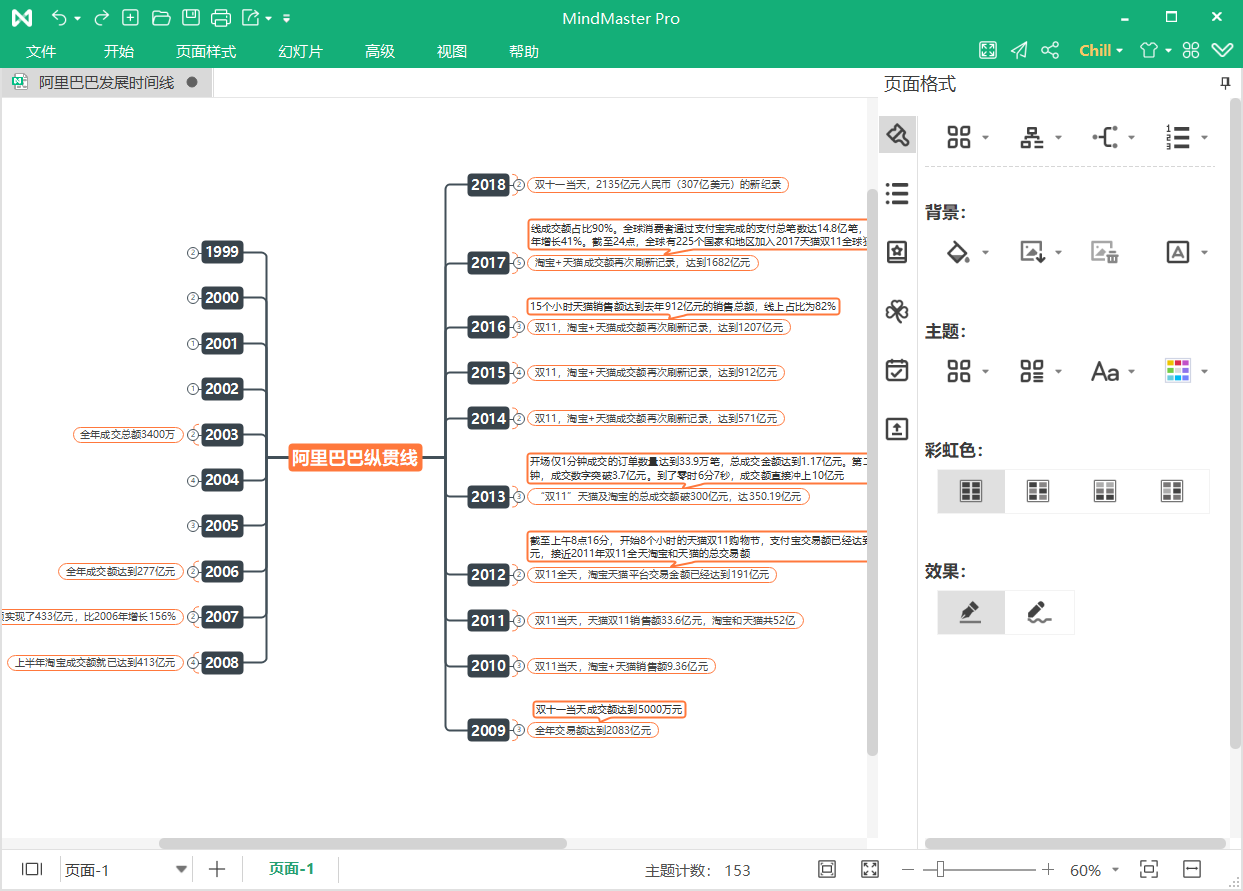The height and width of the screenshot is (891, 1243).
Task: Select the 2008 year topic node
Action: 222,662
